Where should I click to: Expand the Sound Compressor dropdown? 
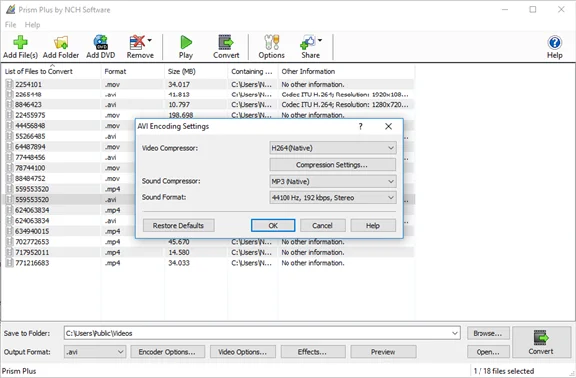[333, 181]
